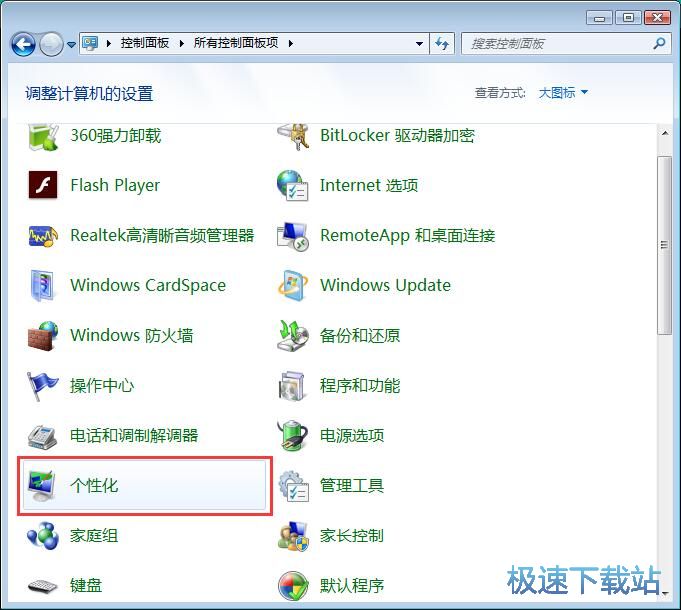Open the Internet 选项 globe icon
681x610 pixels.
(x=293, y=186)
